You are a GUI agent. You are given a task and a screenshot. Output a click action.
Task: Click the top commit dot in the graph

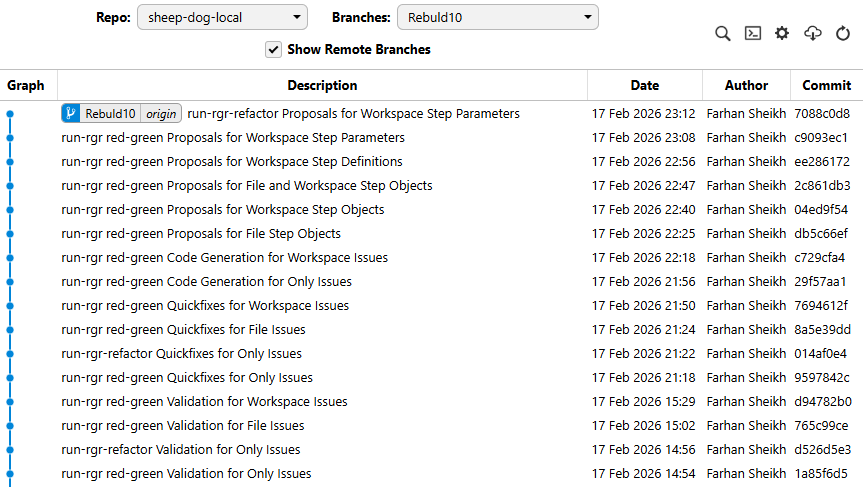[10, 114]
